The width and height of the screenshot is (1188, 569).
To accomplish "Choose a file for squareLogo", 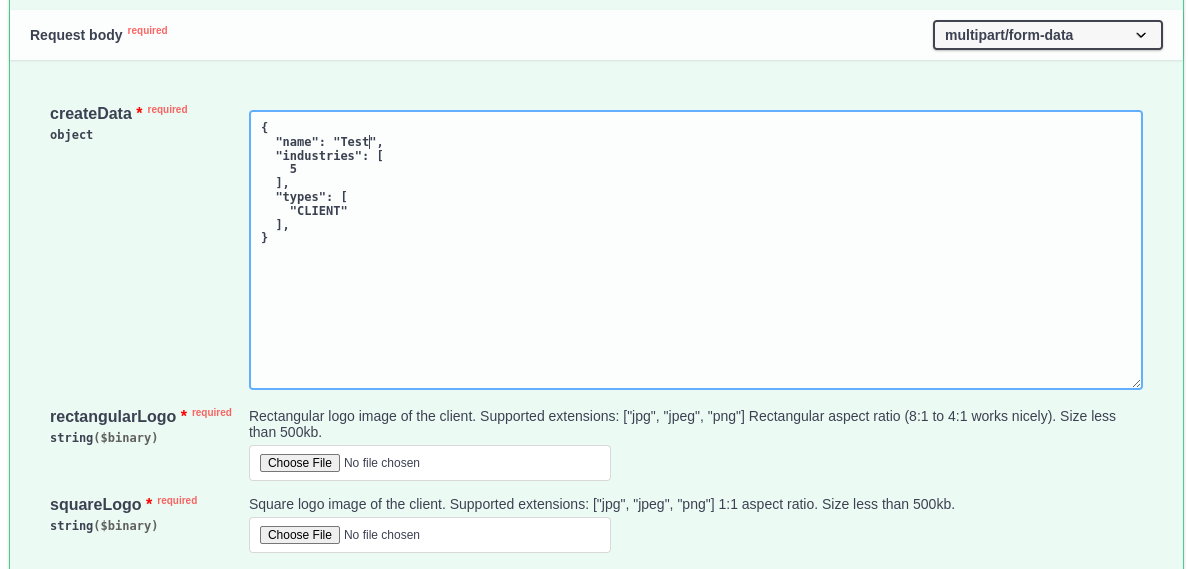I will point(299,535).
